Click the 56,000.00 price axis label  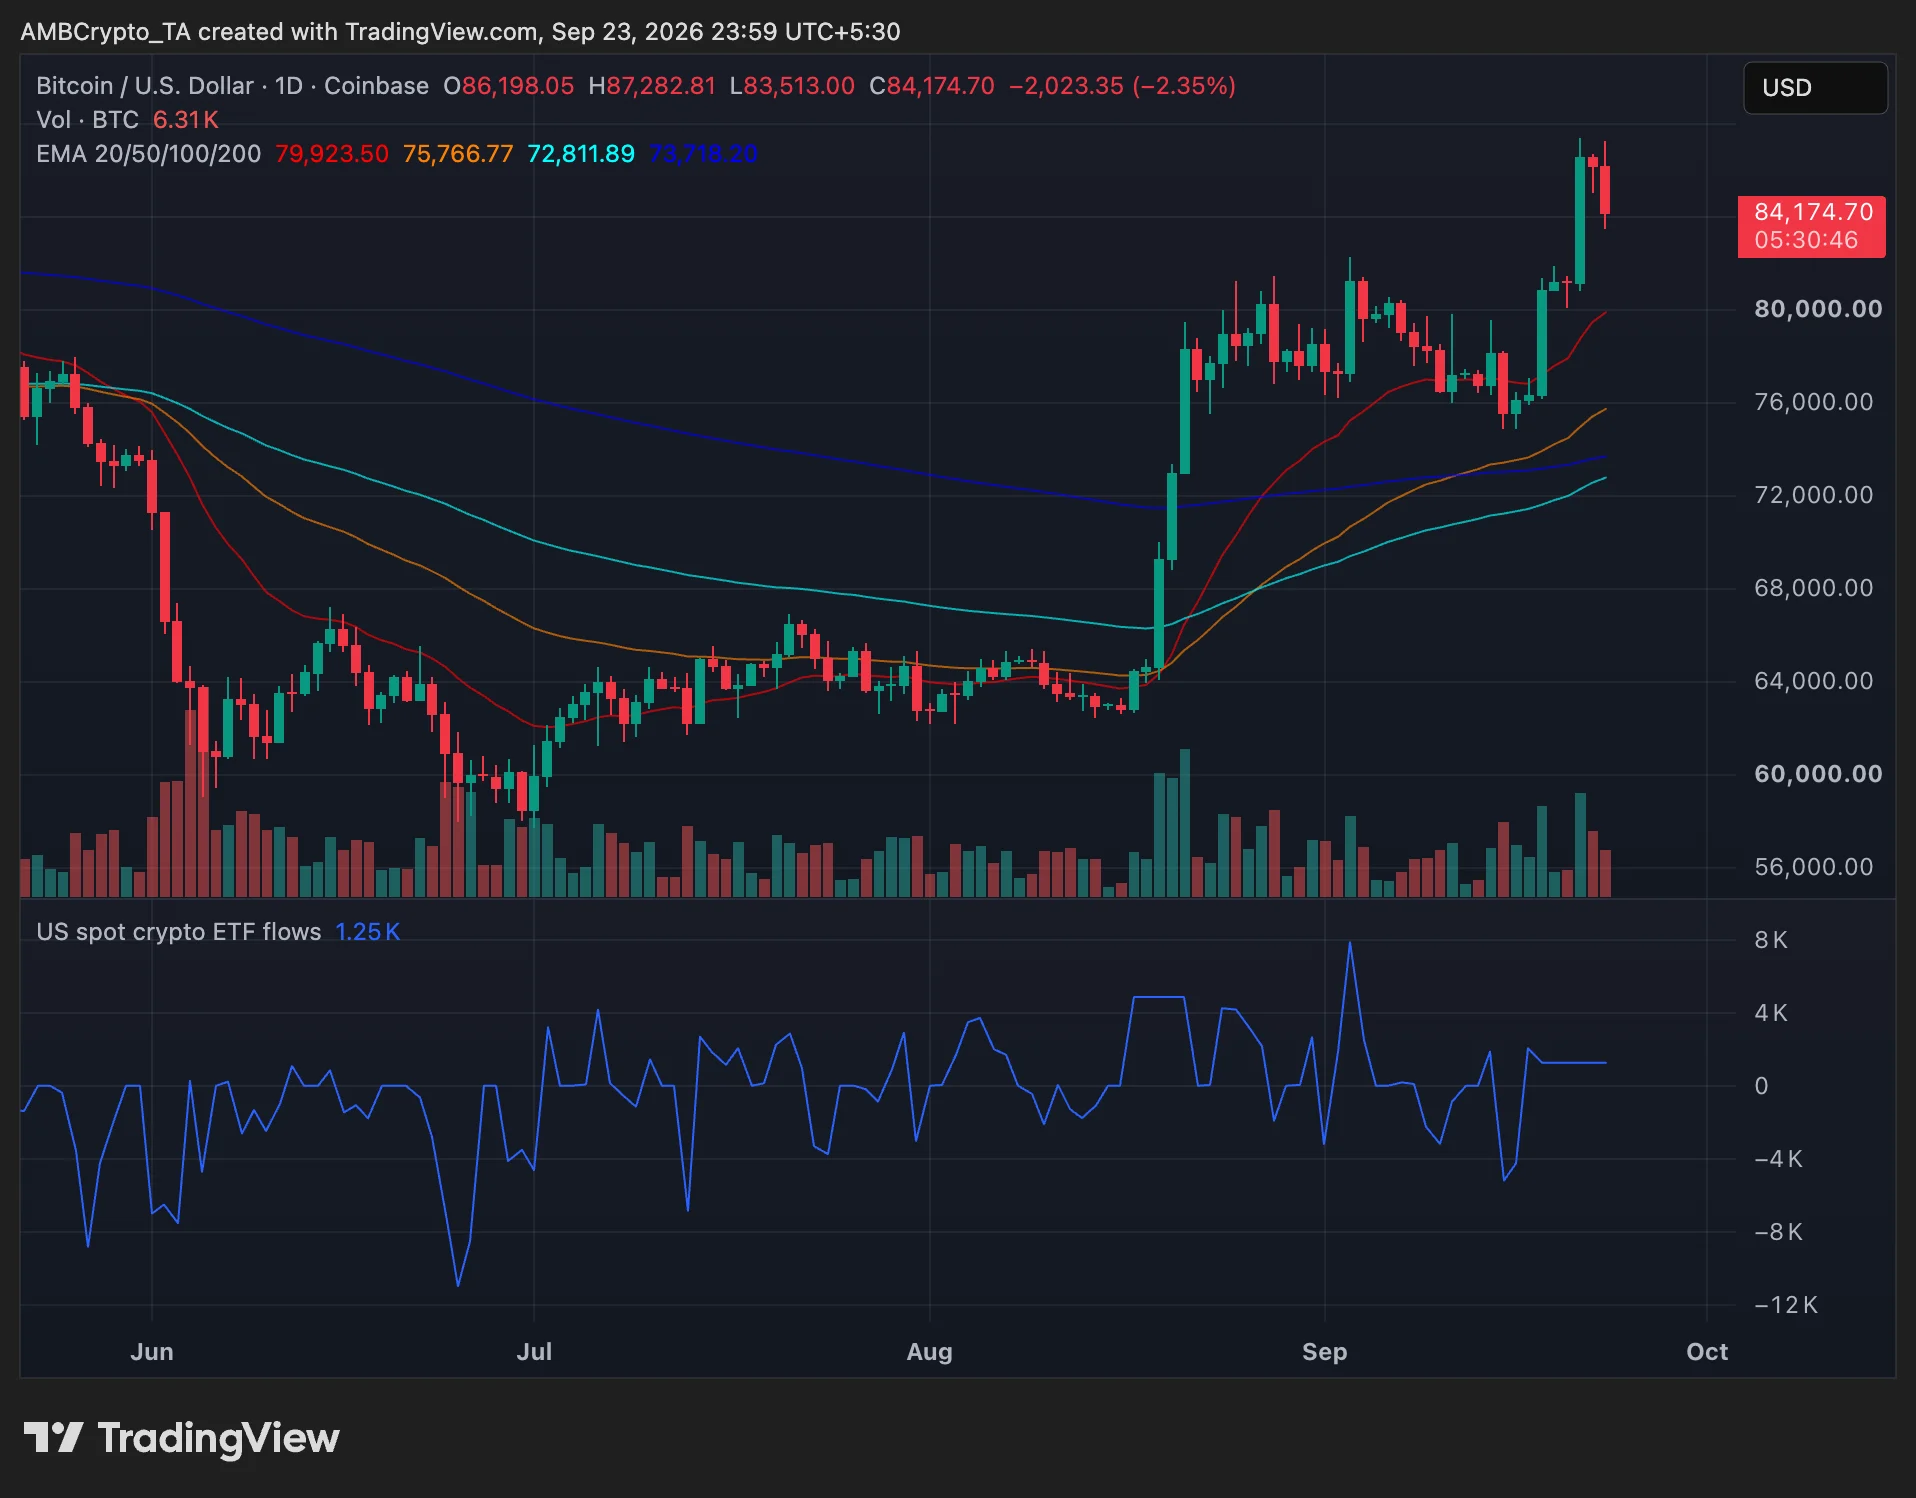(1813, 867)
